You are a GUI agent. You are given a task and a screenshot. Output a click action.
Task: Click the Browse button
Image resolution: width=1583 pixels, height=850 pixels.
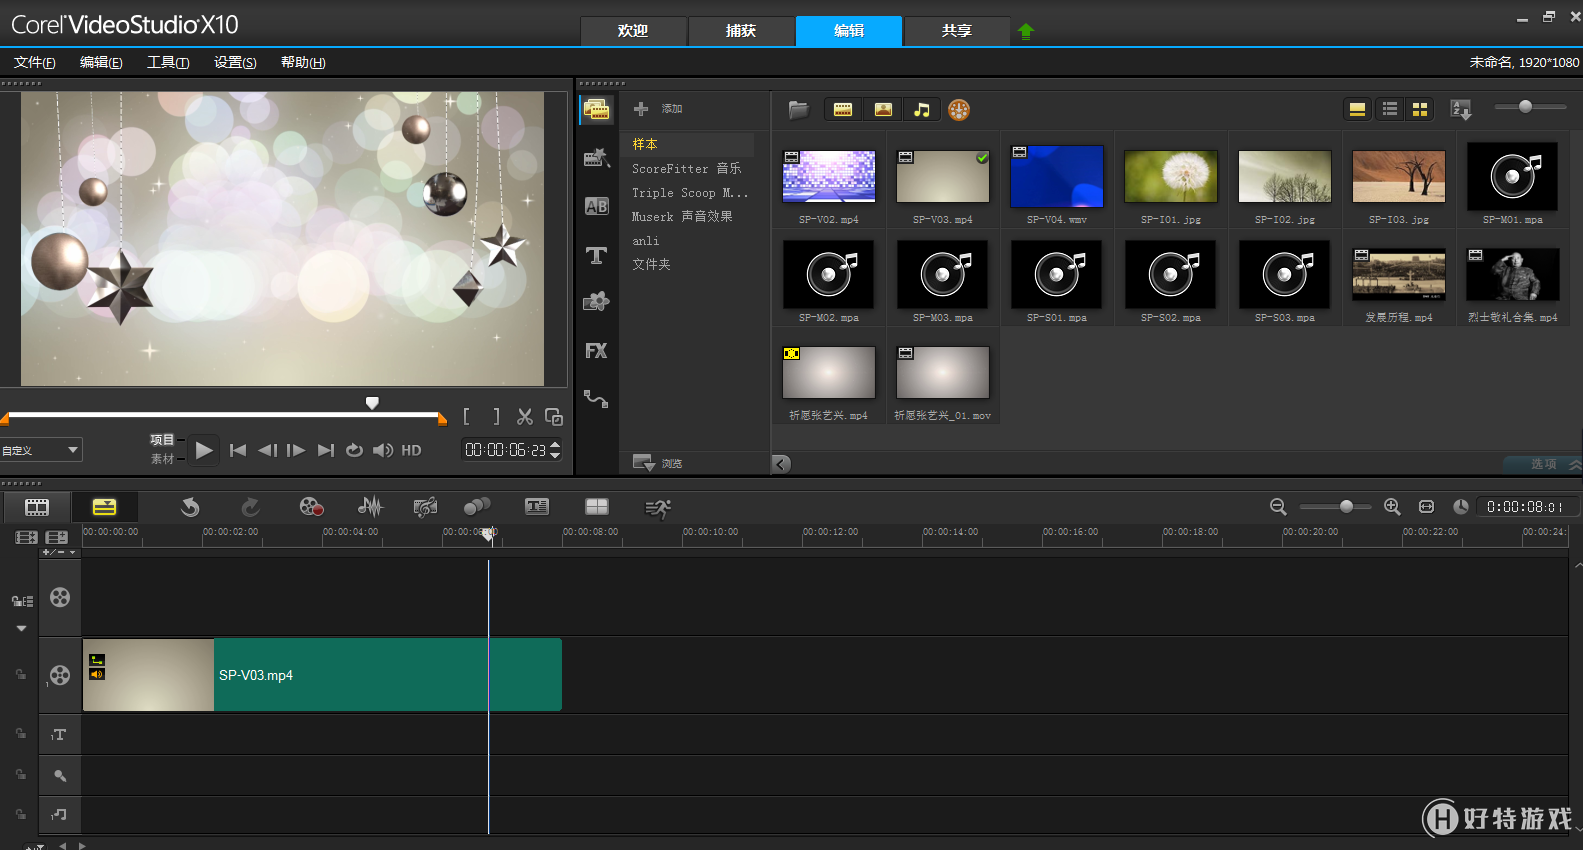(x=658, y=463)
